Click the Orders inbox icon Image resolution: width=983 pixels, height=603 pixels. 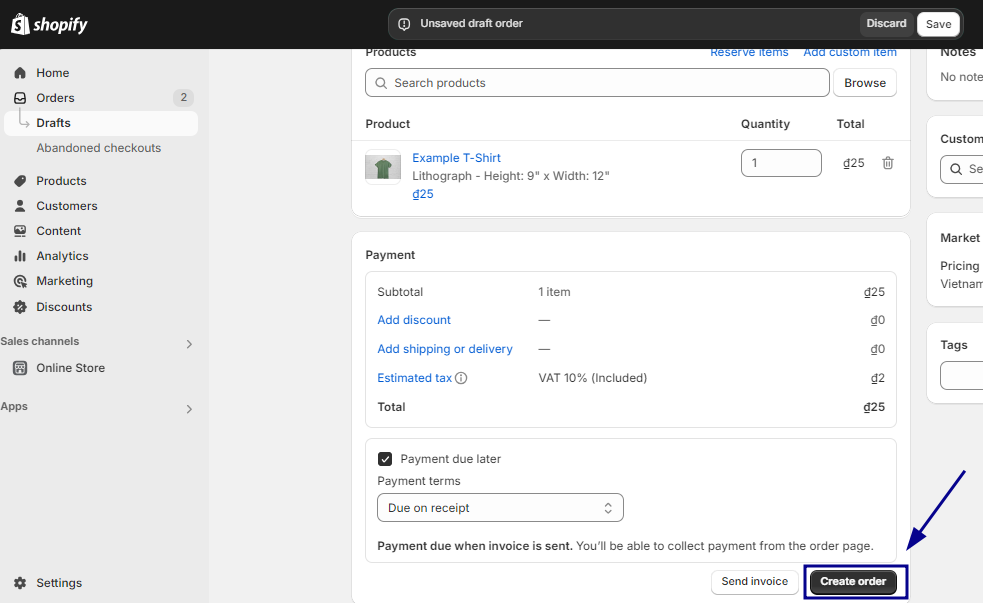(x=20, y=98)
